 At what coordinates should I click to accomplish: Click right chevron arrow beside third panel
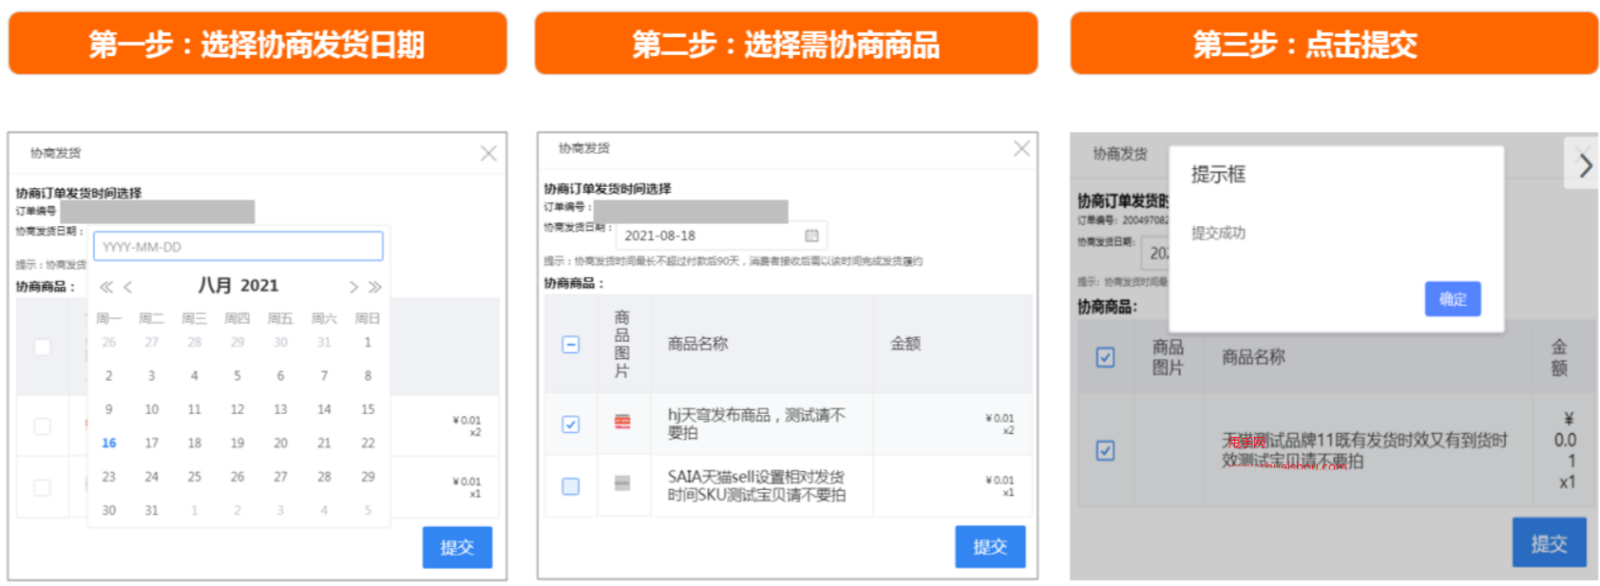pyautogui.click(x=1584, y=166)
